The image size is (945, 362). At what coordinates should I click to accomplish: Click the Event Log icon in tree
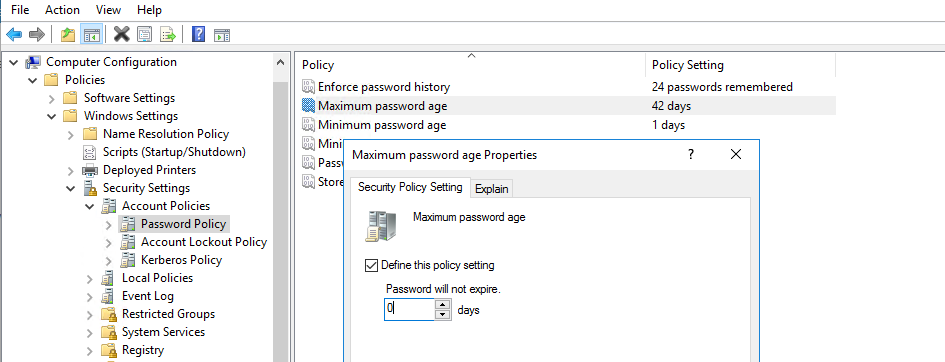108,296
